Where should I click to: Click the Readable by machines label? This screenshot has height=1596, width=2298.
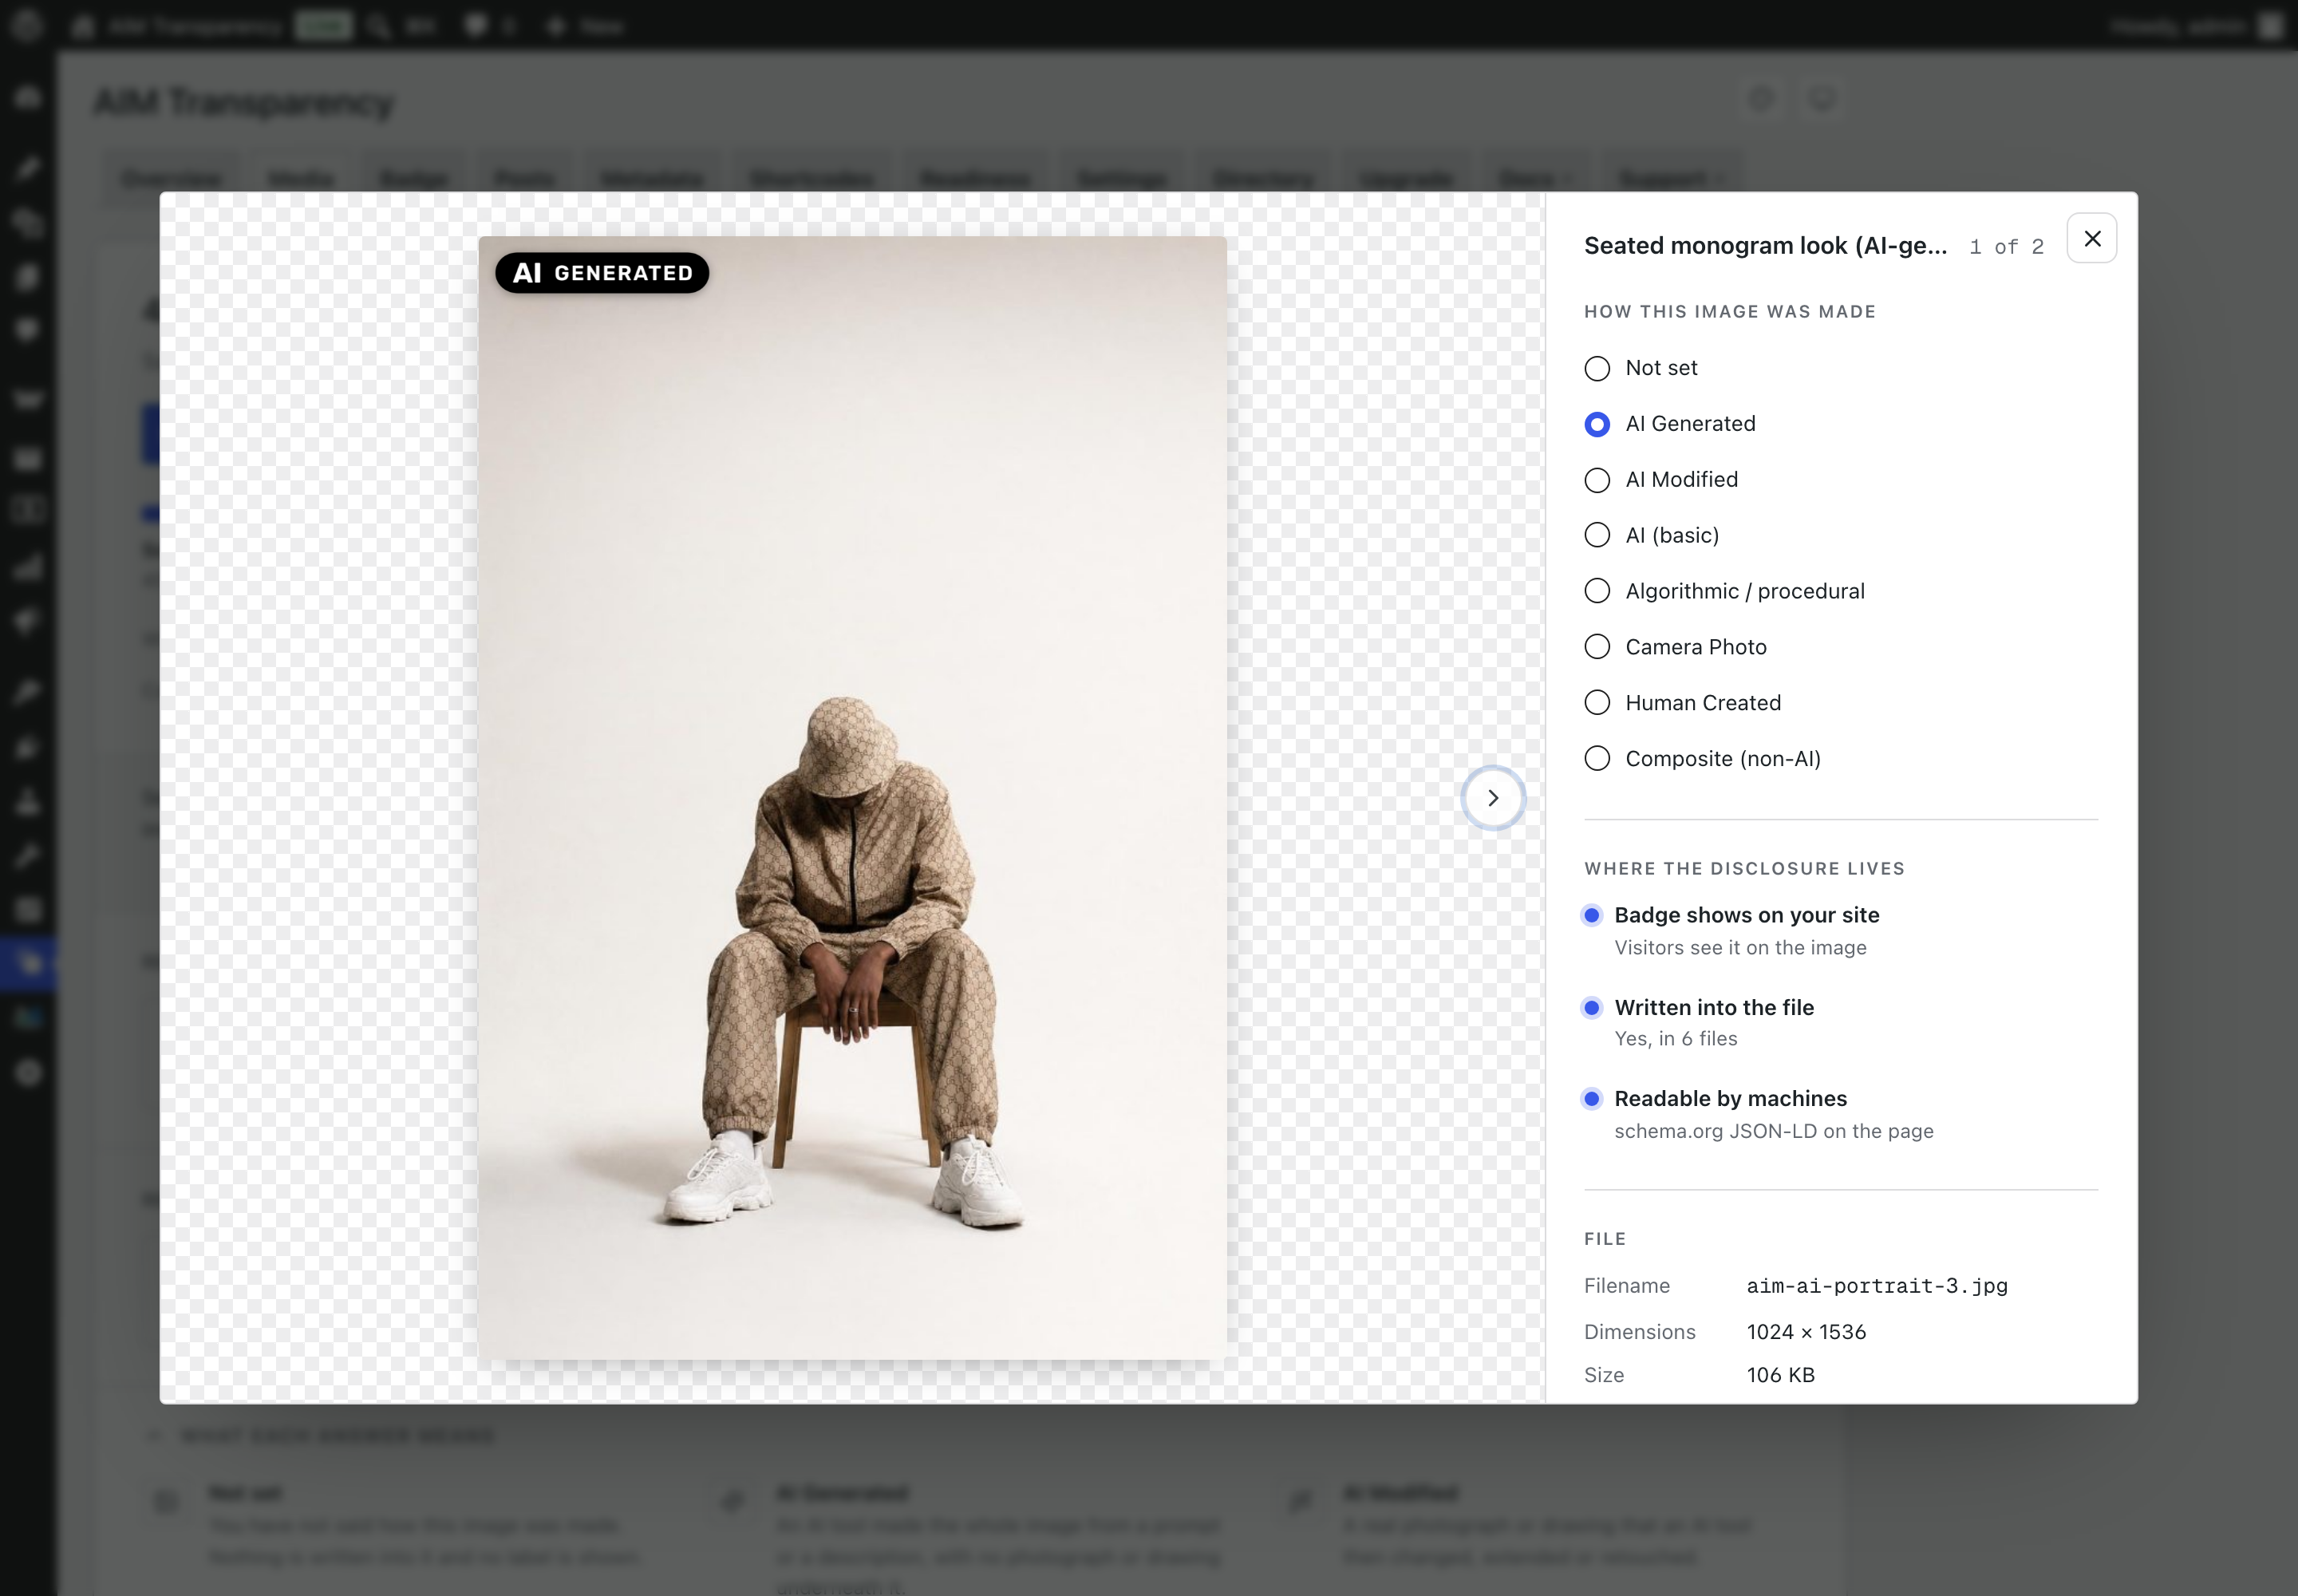(1730, 1098)
